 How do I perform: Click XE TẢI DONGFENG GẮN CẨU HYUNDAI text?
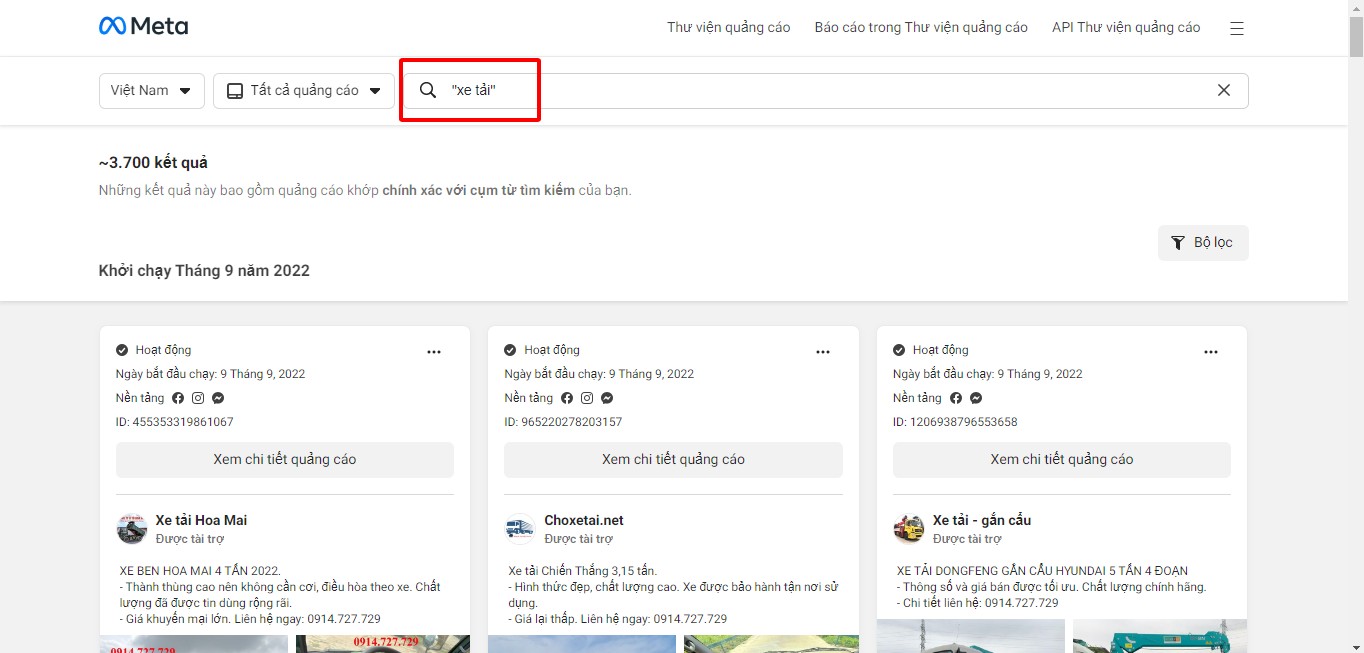tap(1043, 571)
